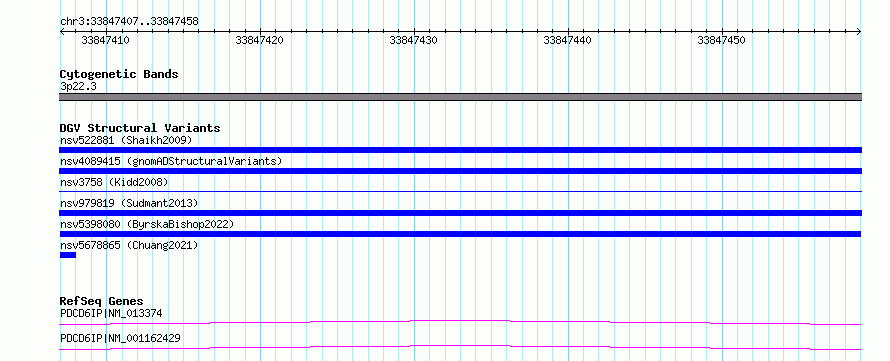Open variant nsv5398080 (ByrskaBishop2022) label

point(147,224)
